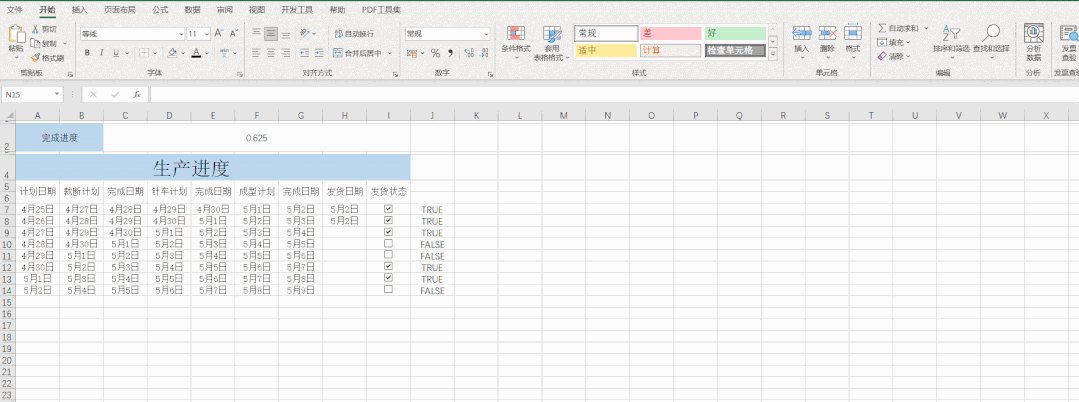1079x402 pixels.
Task: Open the number format dropdown (常规)
Action: pyautogui.click(x=487, y=34)
